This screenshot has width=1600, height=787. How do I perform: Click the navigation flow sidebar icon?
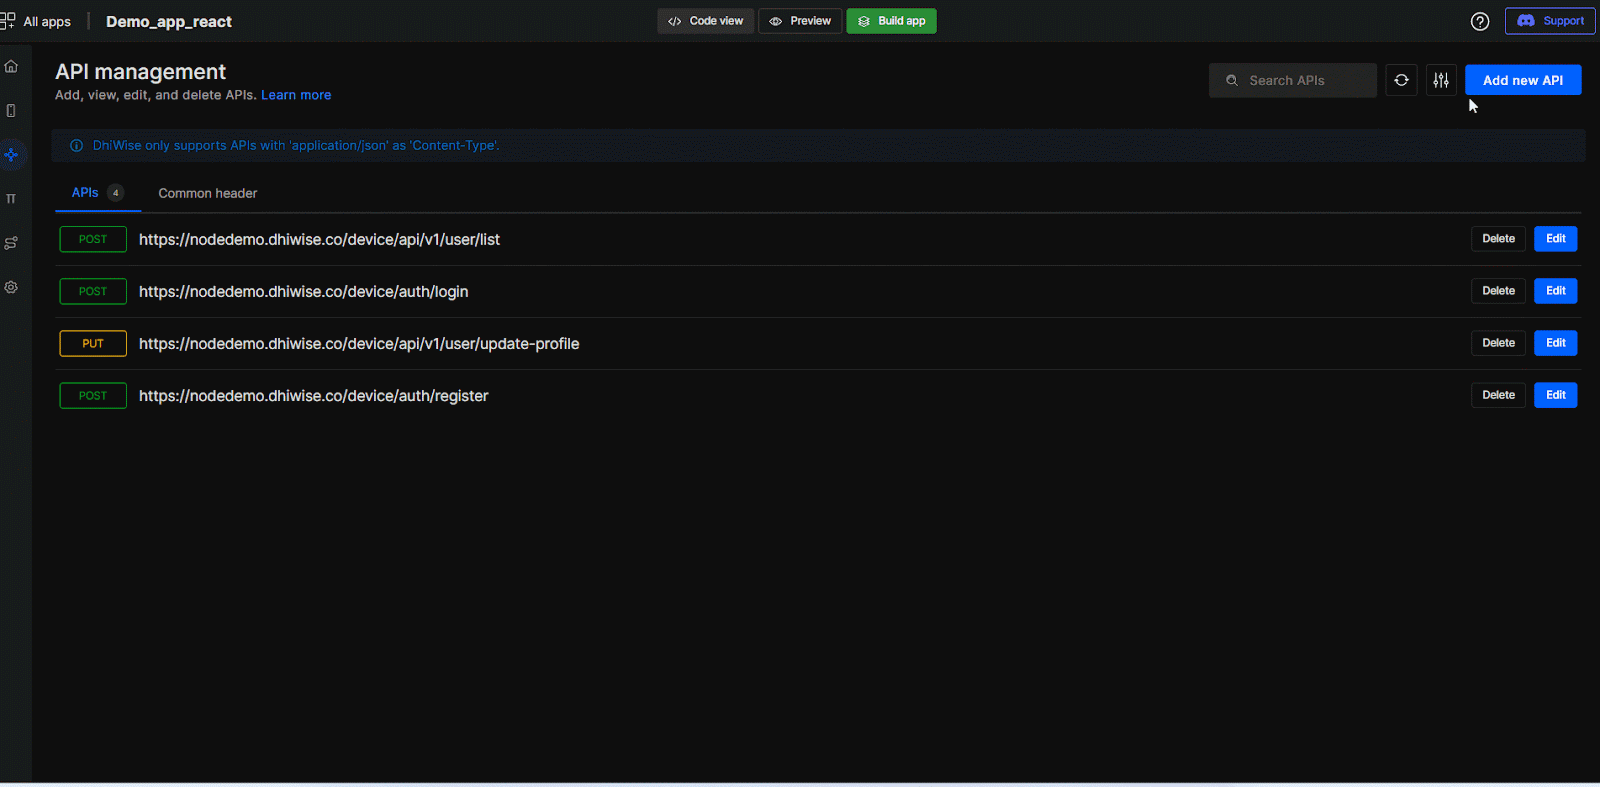(11, 243)
